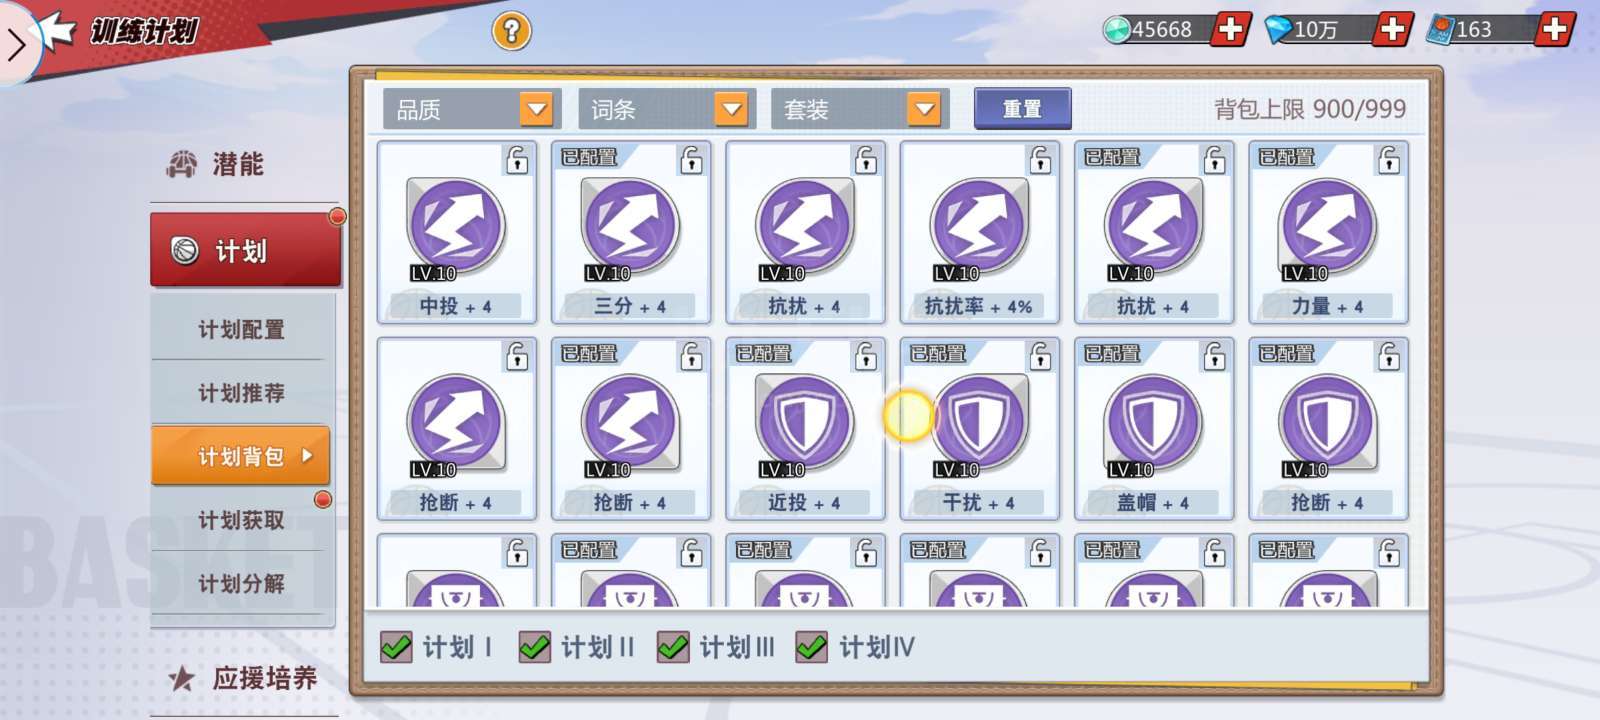Image resolution: width=1600 pixels, height=720 pixels.
Task: Open the 计划配置 submenu item
Action: pos(241,329)
